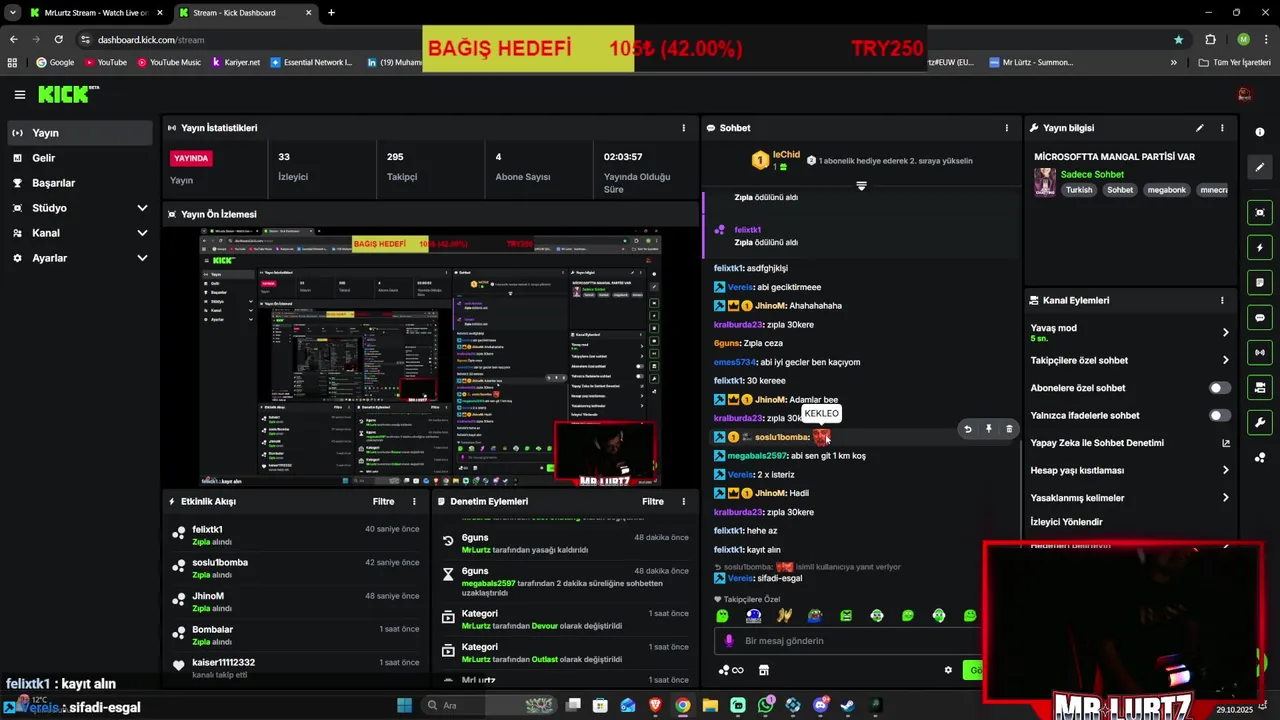Screen dimensions: 1280x720
Task: Toggle the notes panel icon in right rail
Action: click(x=1260, y=282)
